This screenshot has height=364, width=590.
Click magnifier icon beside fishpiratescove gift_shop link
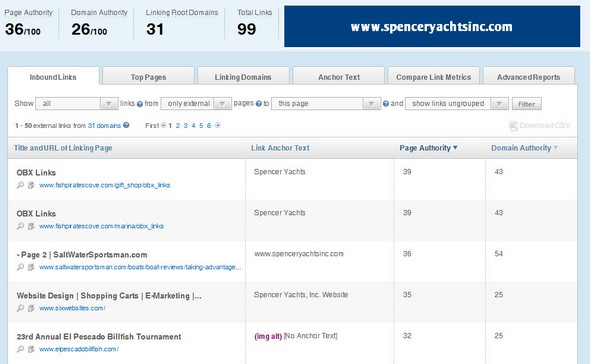[x=20, y=185]
